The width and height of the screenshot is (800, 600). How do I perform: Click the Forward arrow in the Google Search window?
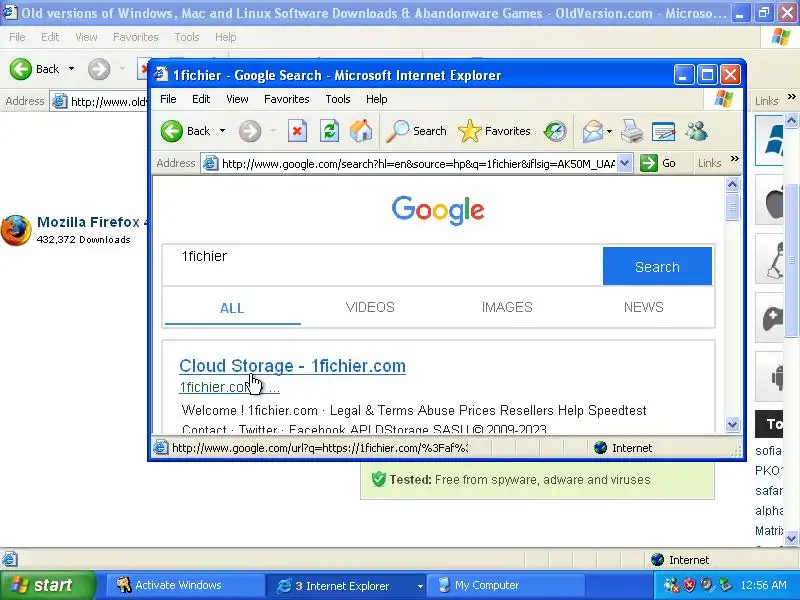tap(250, 131)
